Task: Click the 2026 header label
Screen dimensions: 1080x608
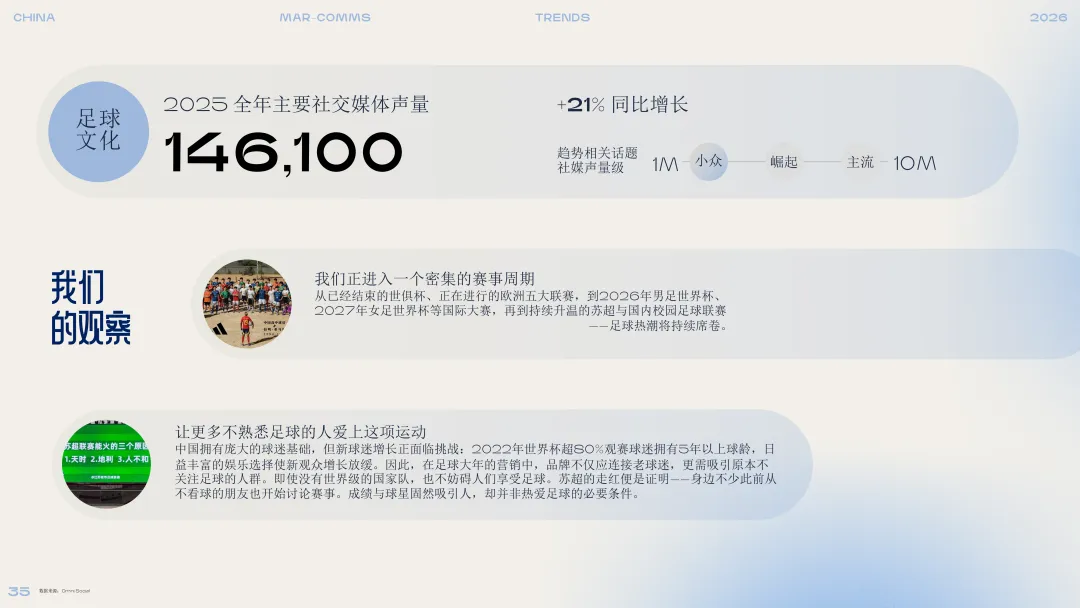Action: pyautogui.click(x=1048, y=18)
